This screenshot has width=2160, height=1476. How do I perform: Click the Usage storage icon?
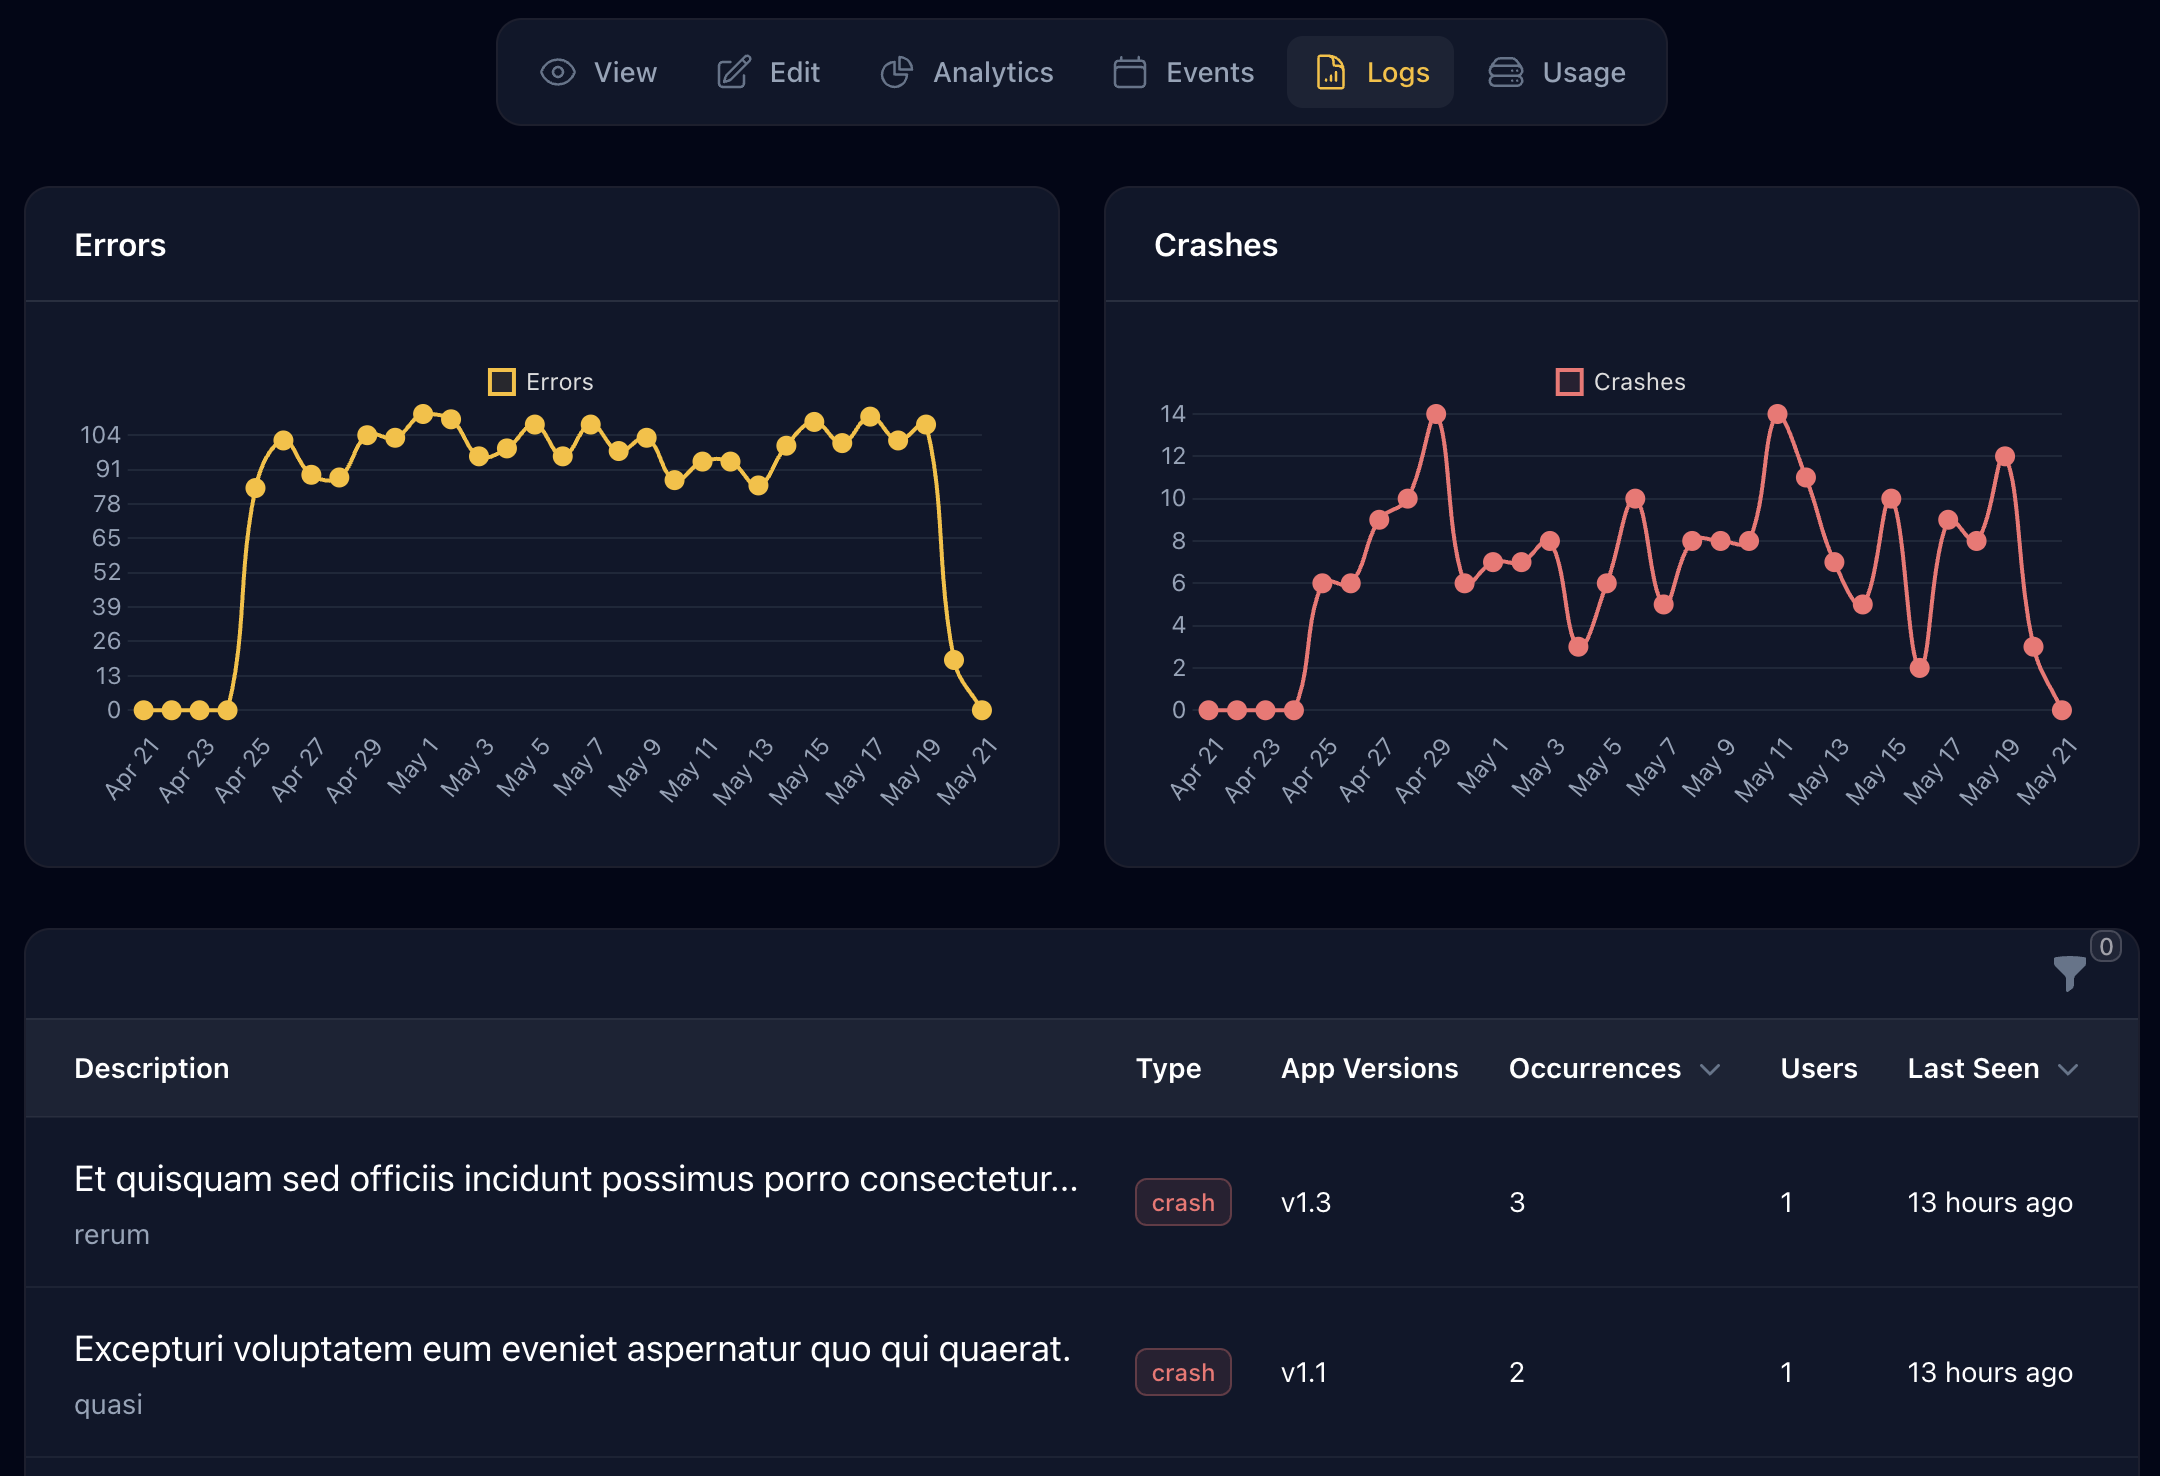click(1505, 72)
